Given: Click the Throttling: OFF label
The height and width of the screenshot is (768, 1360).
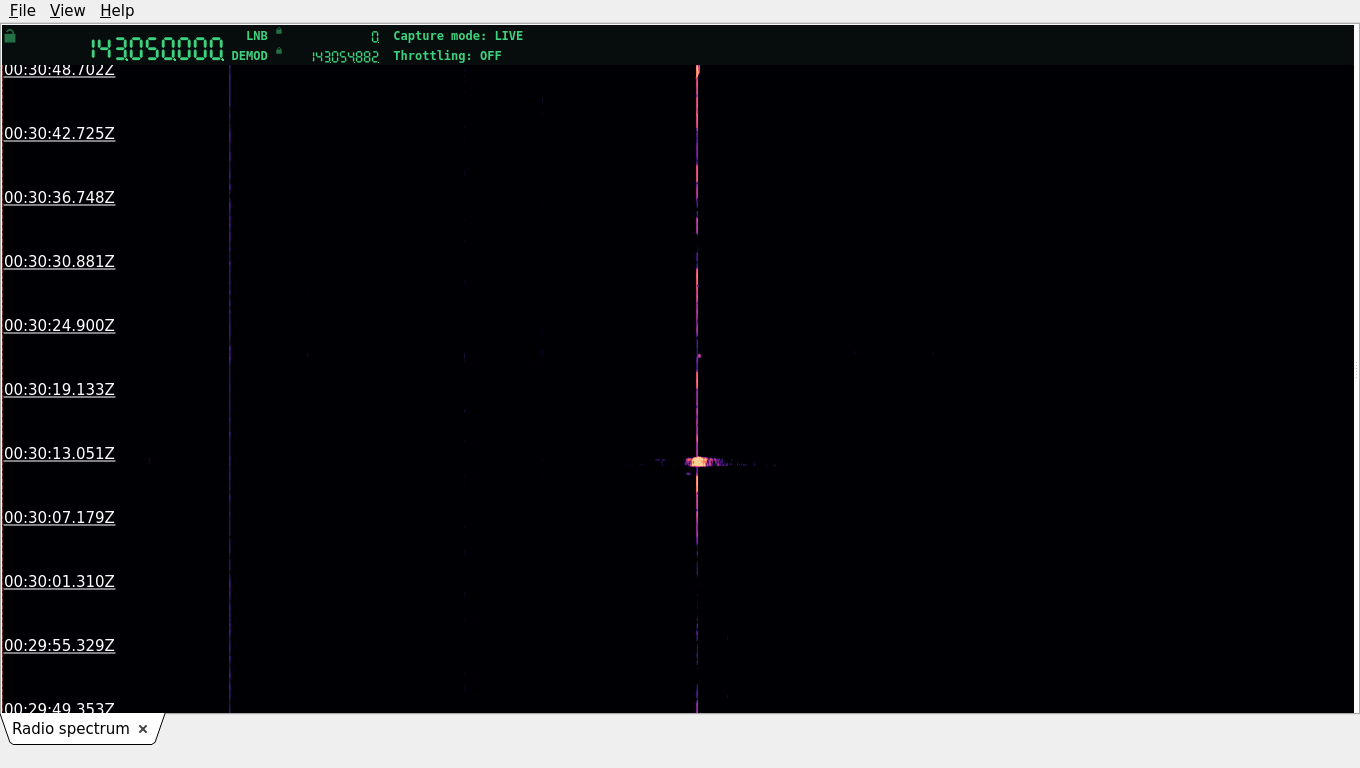Looking at the screenshot, I should [447, 56].
